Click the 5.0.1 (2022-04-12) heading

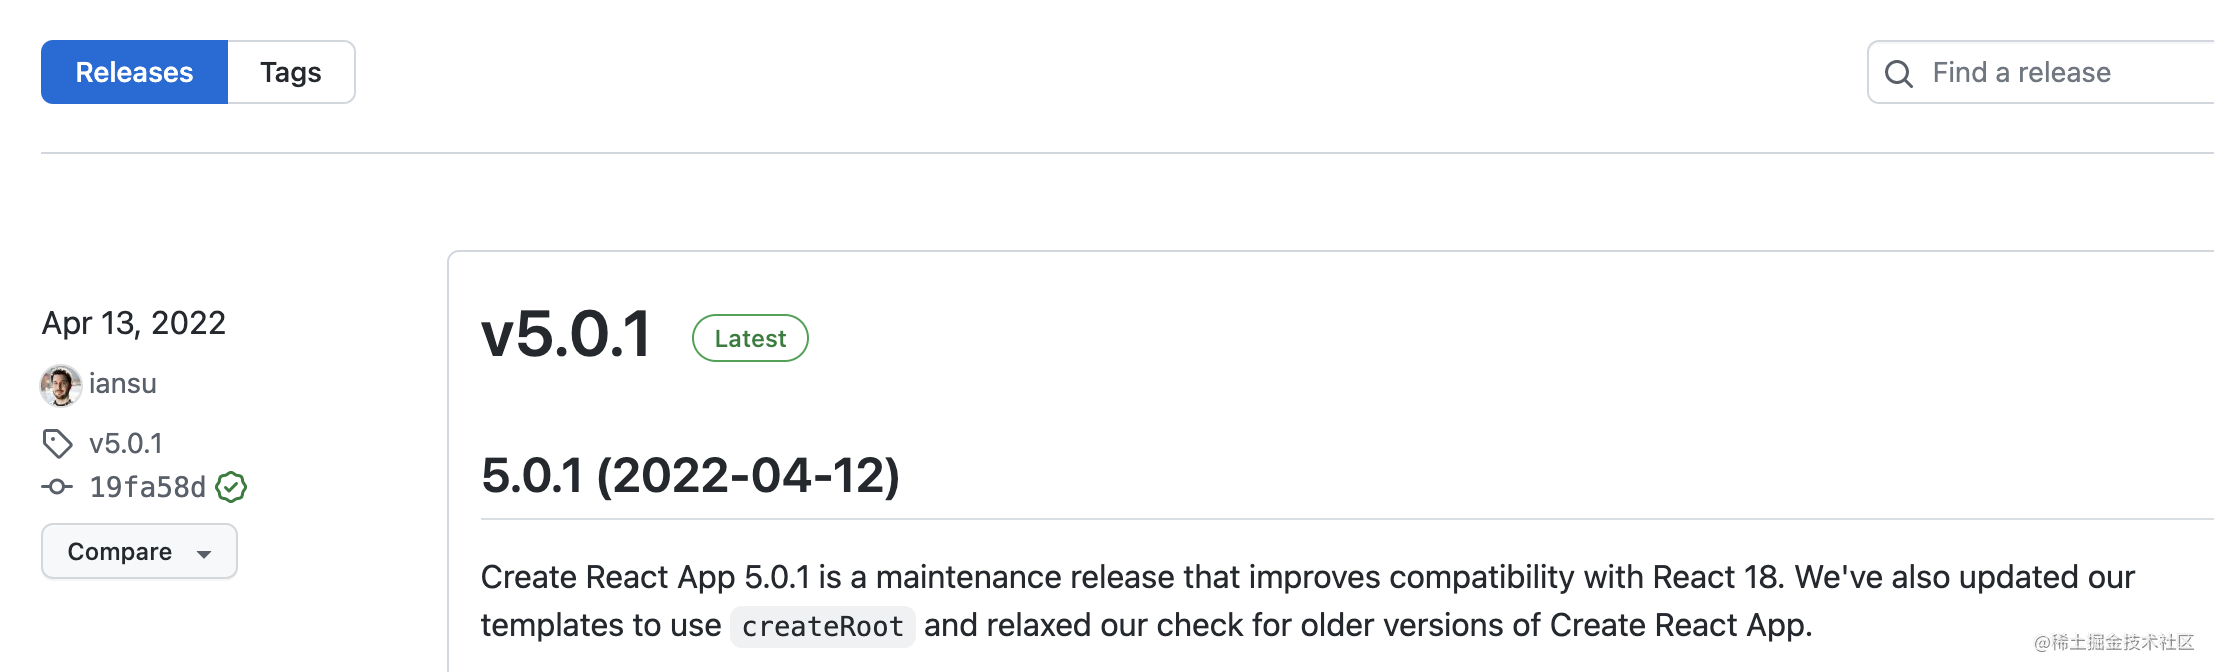pyautogui.click(x=690, y=475)
